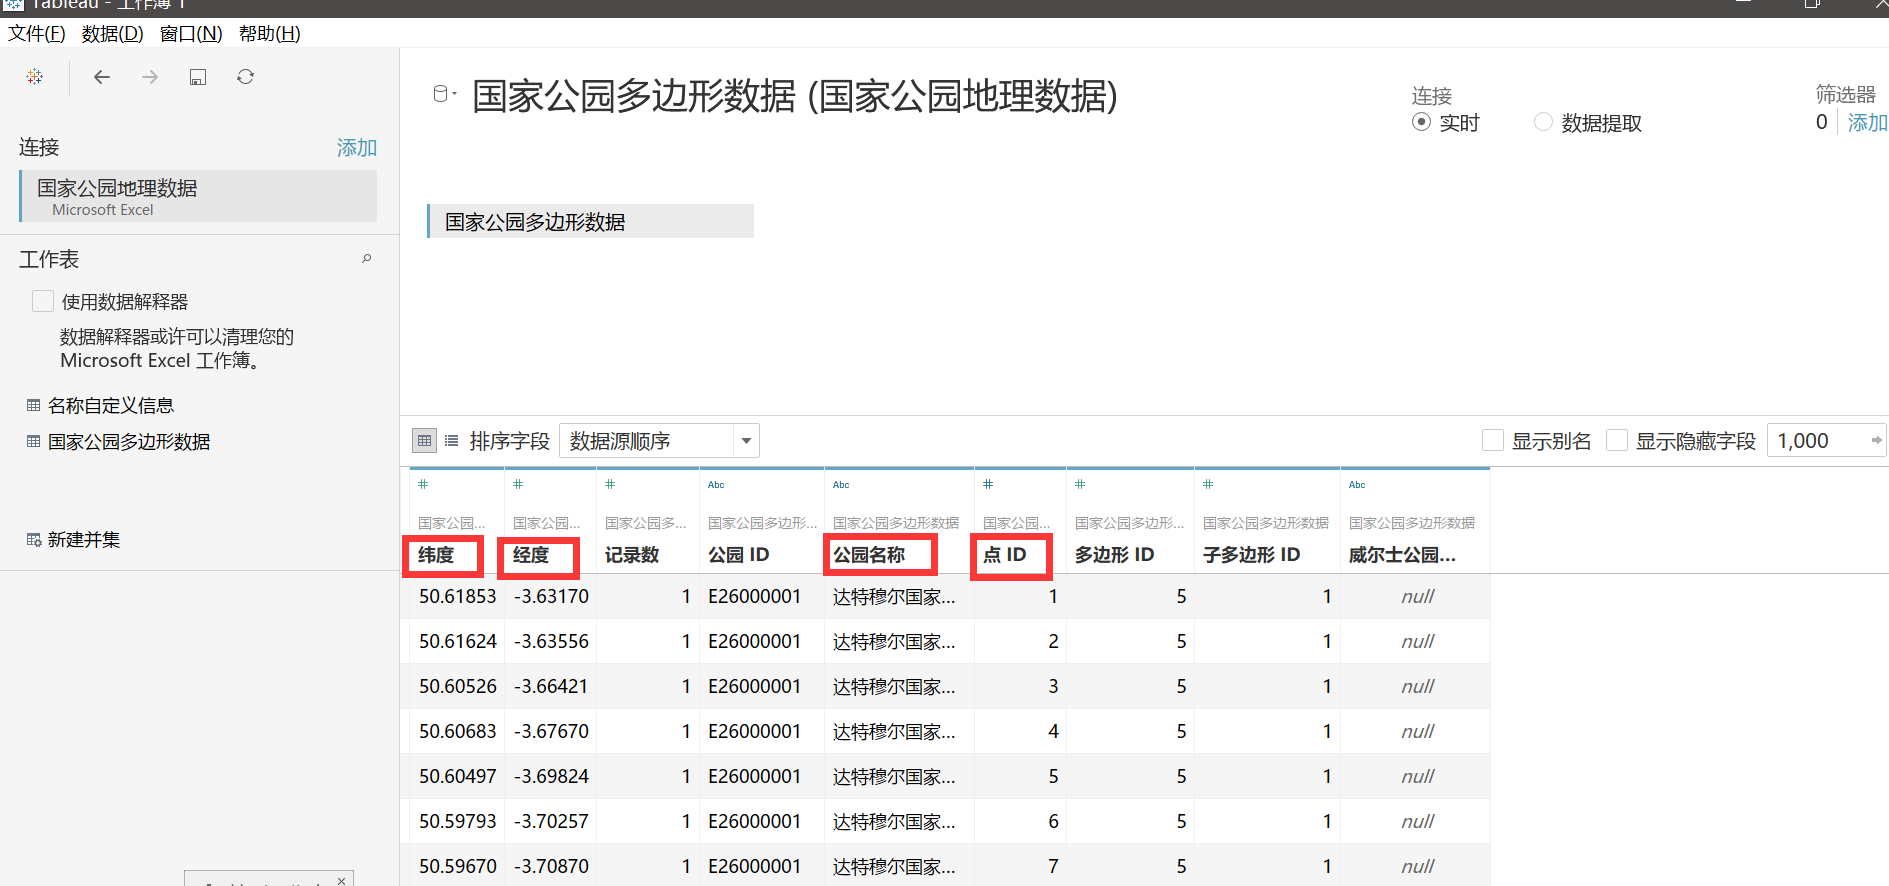This screenshot has width=1889, height=886.
Task: Toggle the 显示别名 checkbox
Action: point(1493,440)
